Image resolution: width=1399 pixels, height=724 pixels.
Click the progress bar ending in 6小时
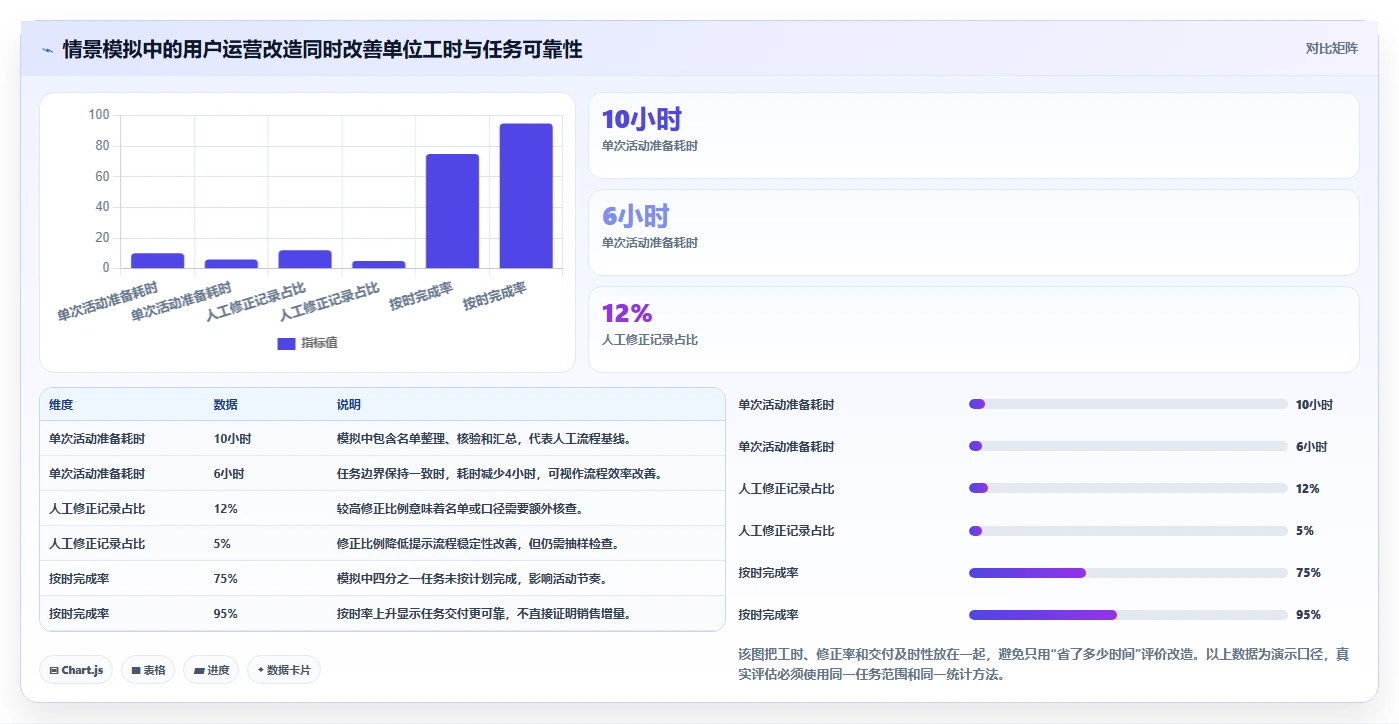coord(1128,447)
